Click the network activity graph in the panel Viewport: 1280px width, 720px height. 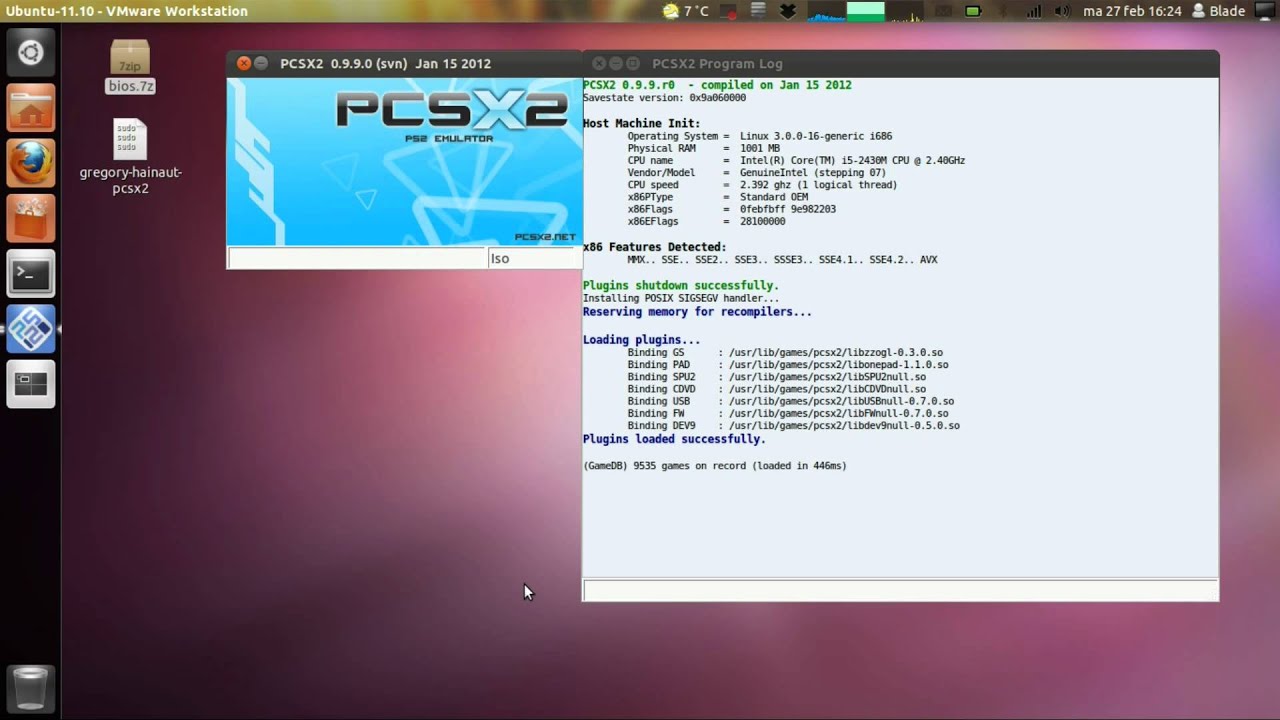coord(905,11)
